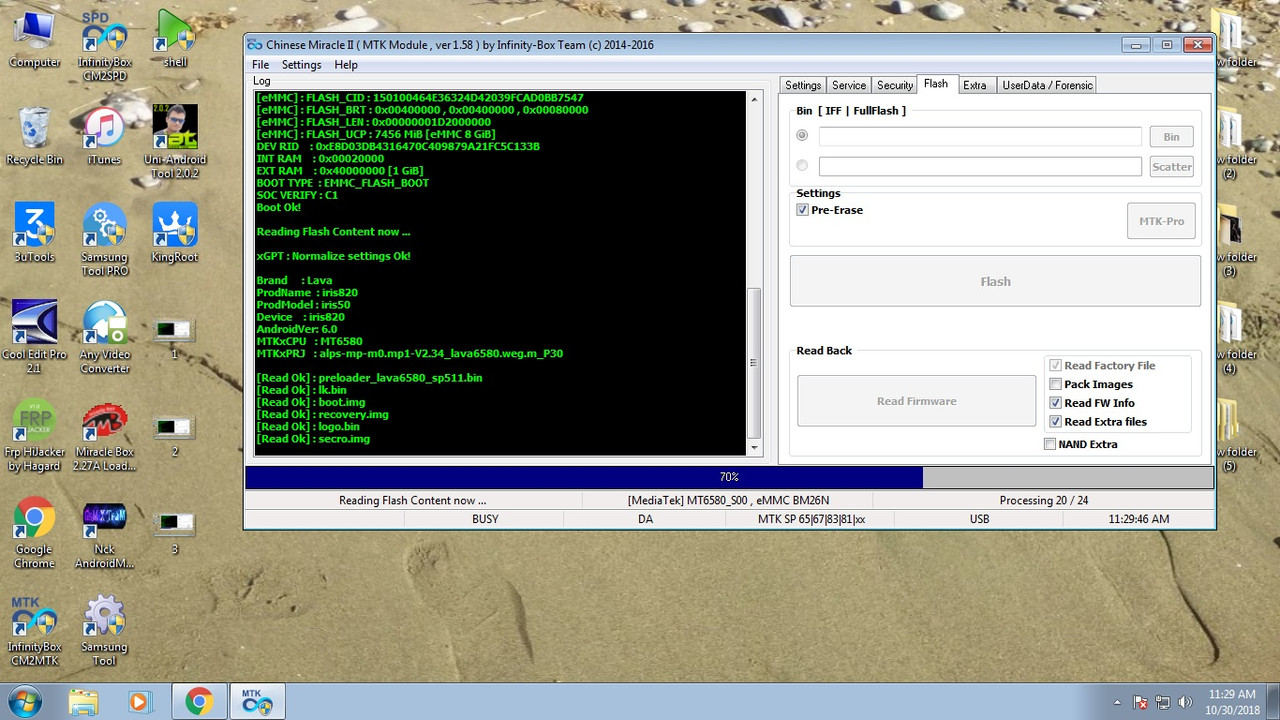Open the Recycle Bin
Viewport: 1280px width, 720px height.
tap(34, 137)
